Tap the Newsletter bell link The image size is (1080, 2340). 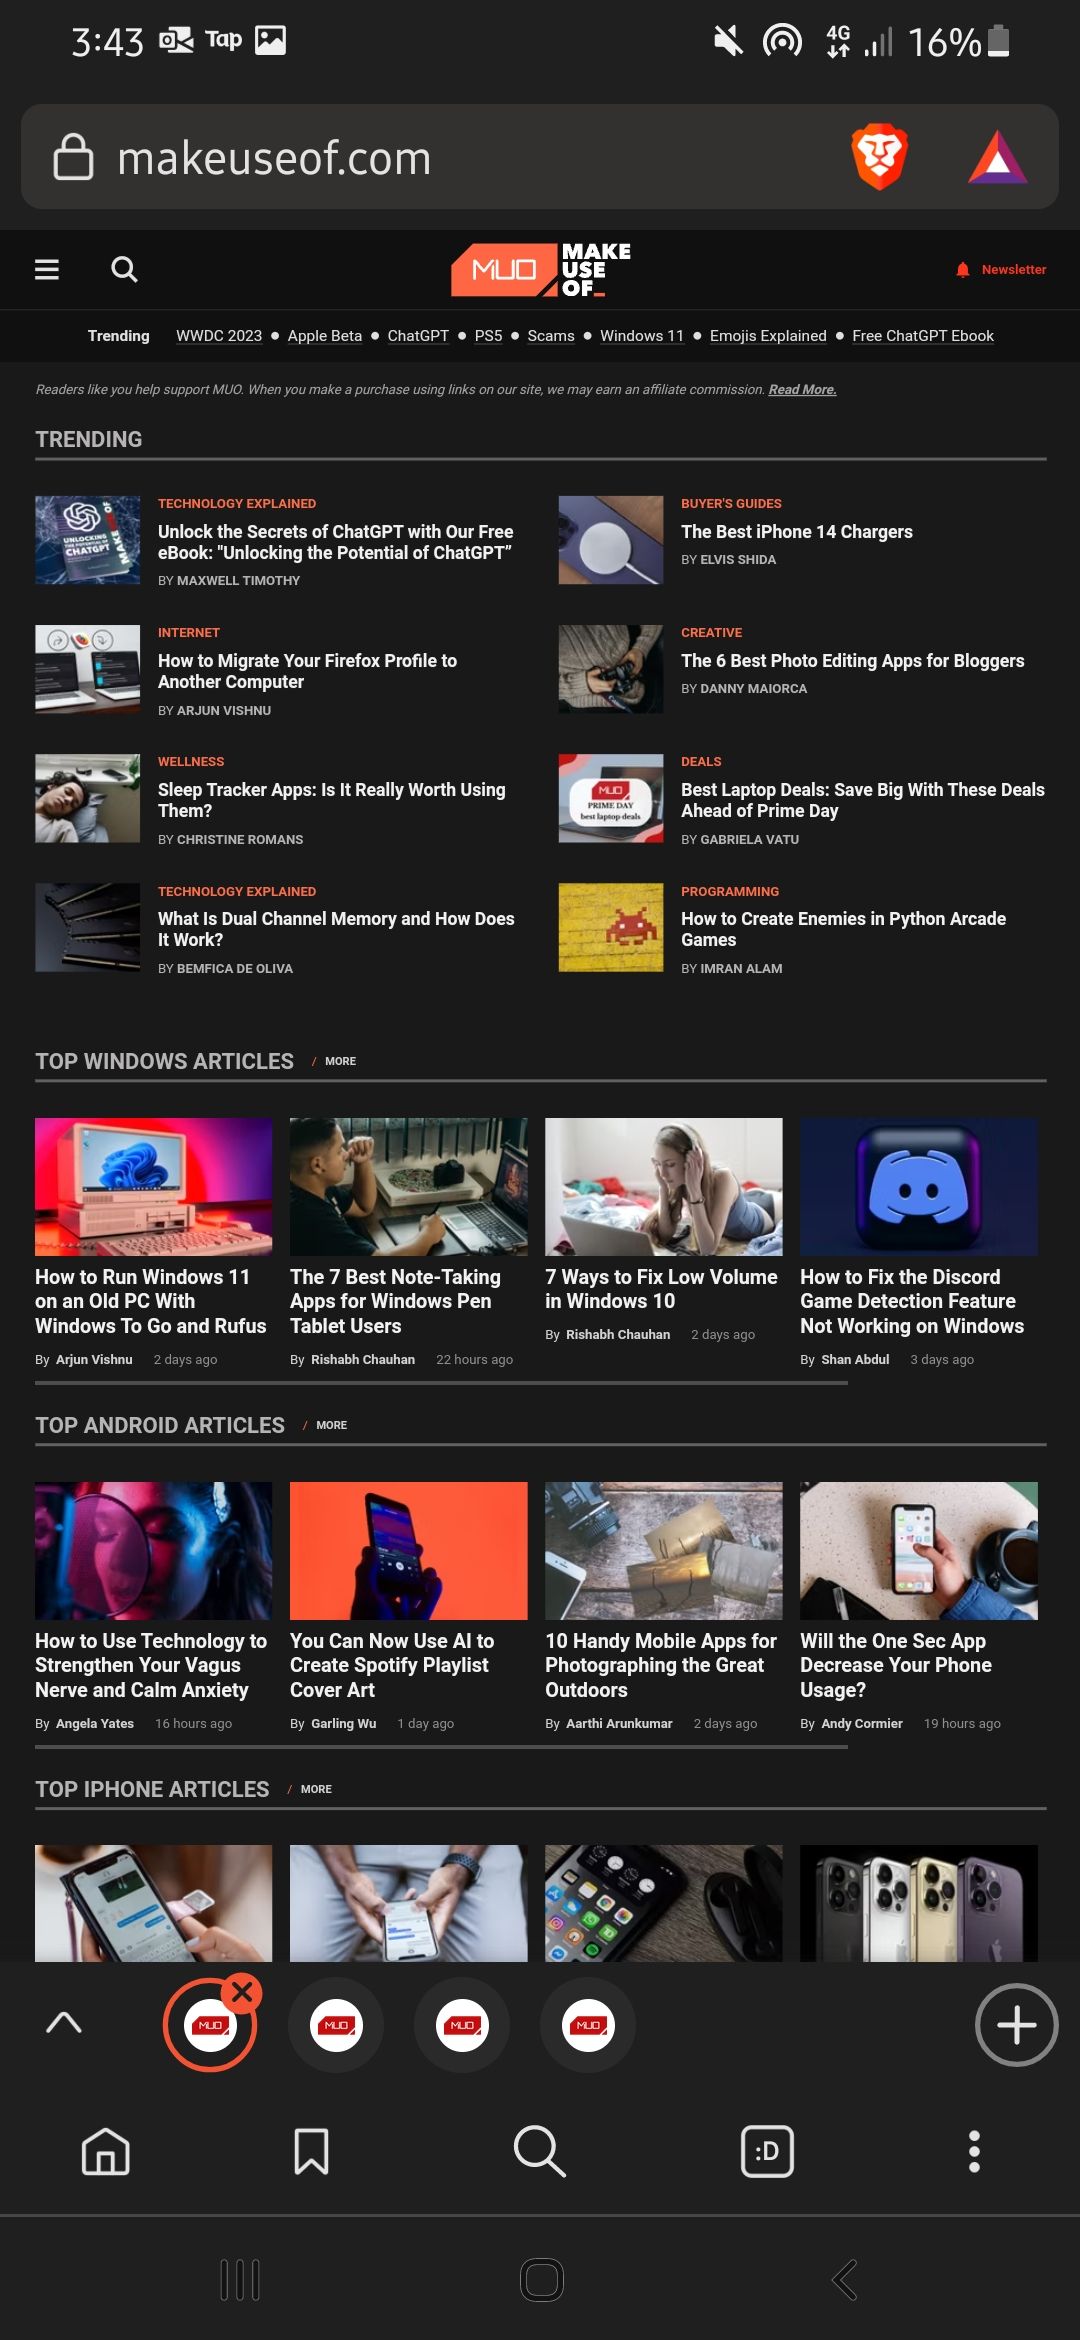pos(1001,270)
